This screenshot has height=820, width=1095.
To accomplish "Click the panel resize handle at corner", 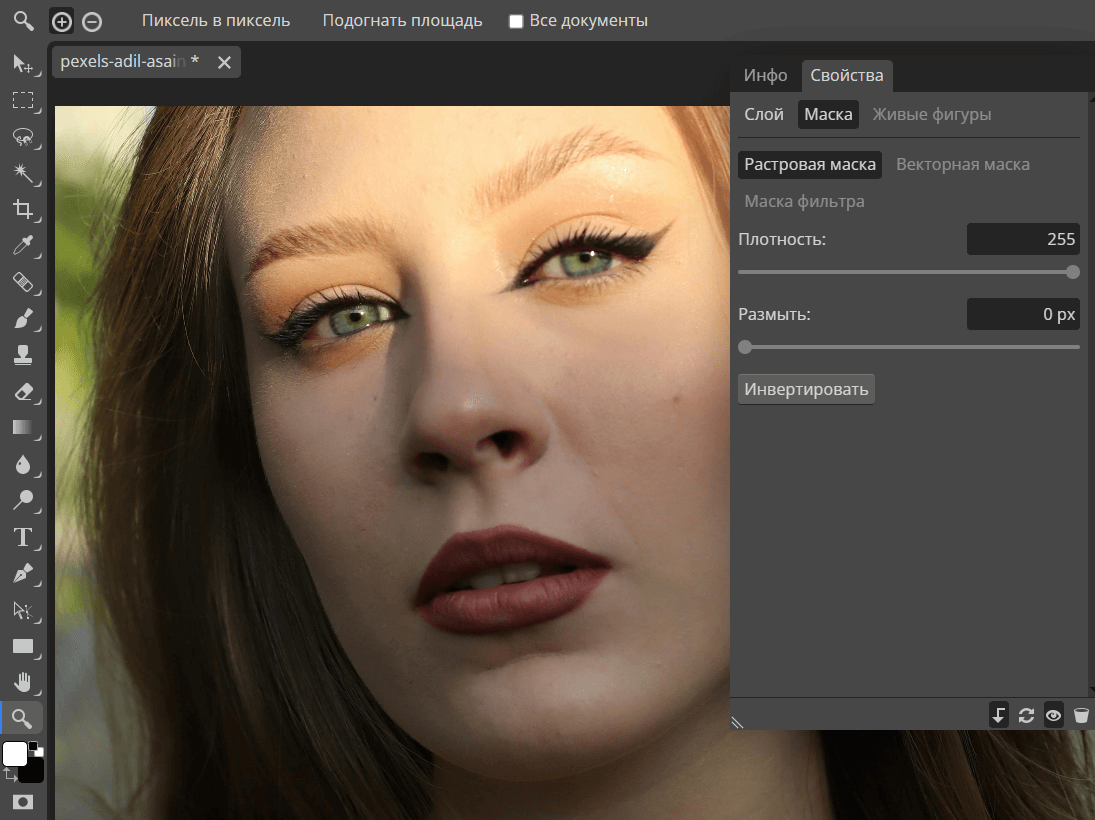I will pos(737,723).
